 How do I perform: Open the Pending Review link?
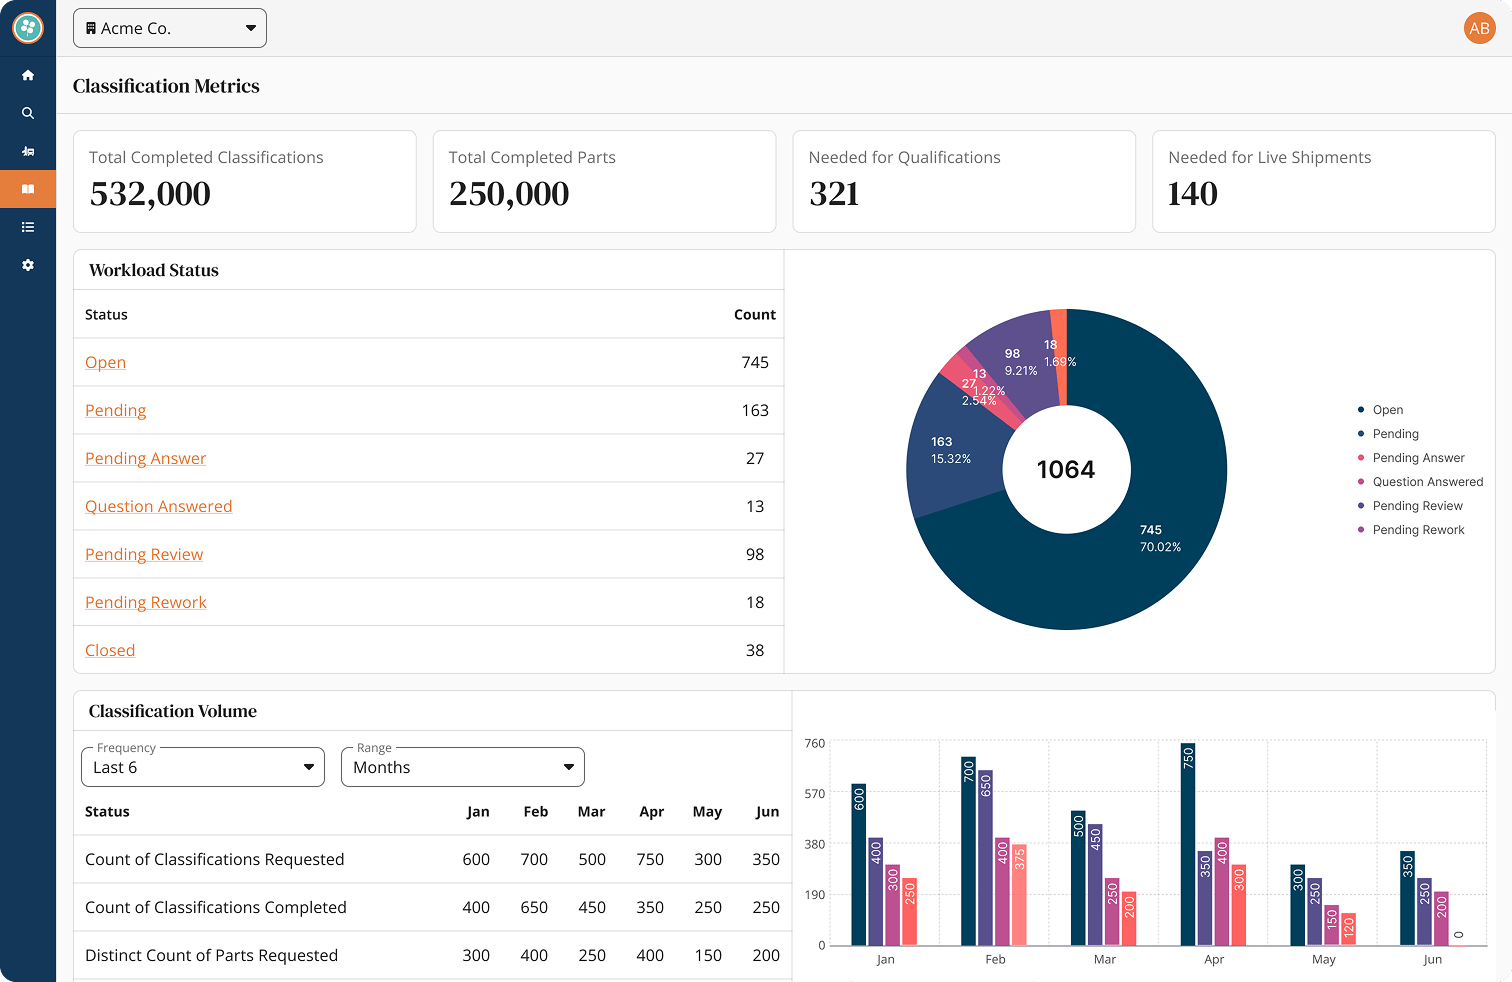(x=144, y=554)
